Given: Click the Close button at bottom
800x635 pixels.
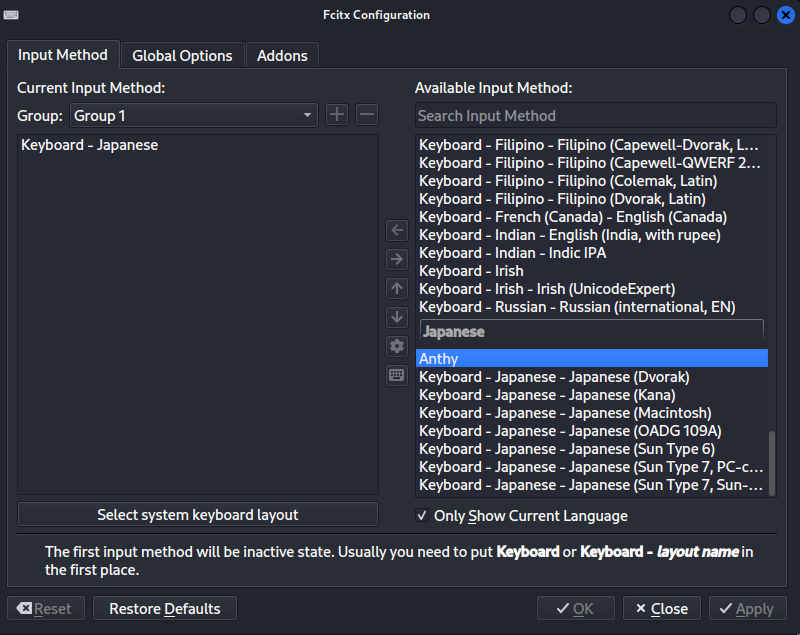Looking at the screenshot, I should click(x=662, y=608).
